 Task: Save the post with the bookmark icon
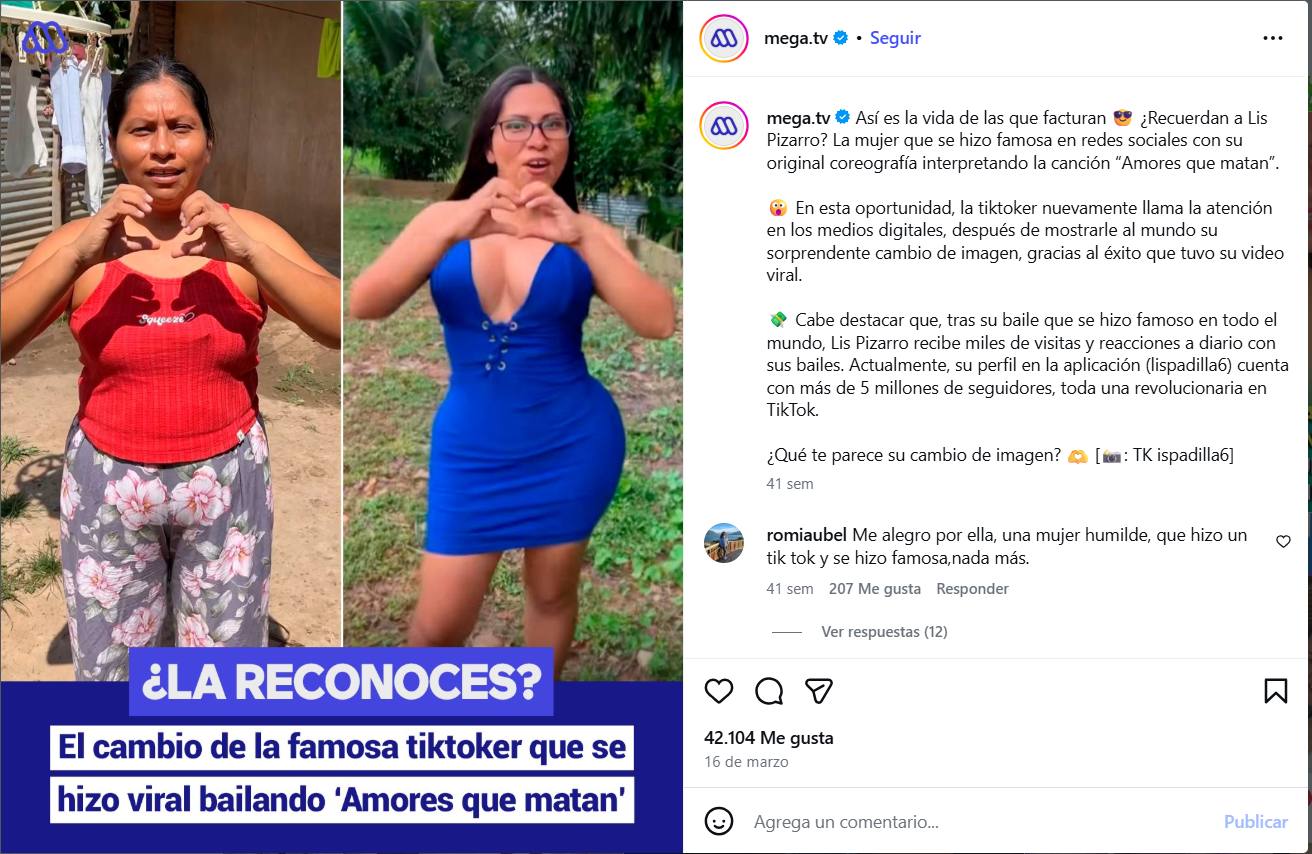1276,691
